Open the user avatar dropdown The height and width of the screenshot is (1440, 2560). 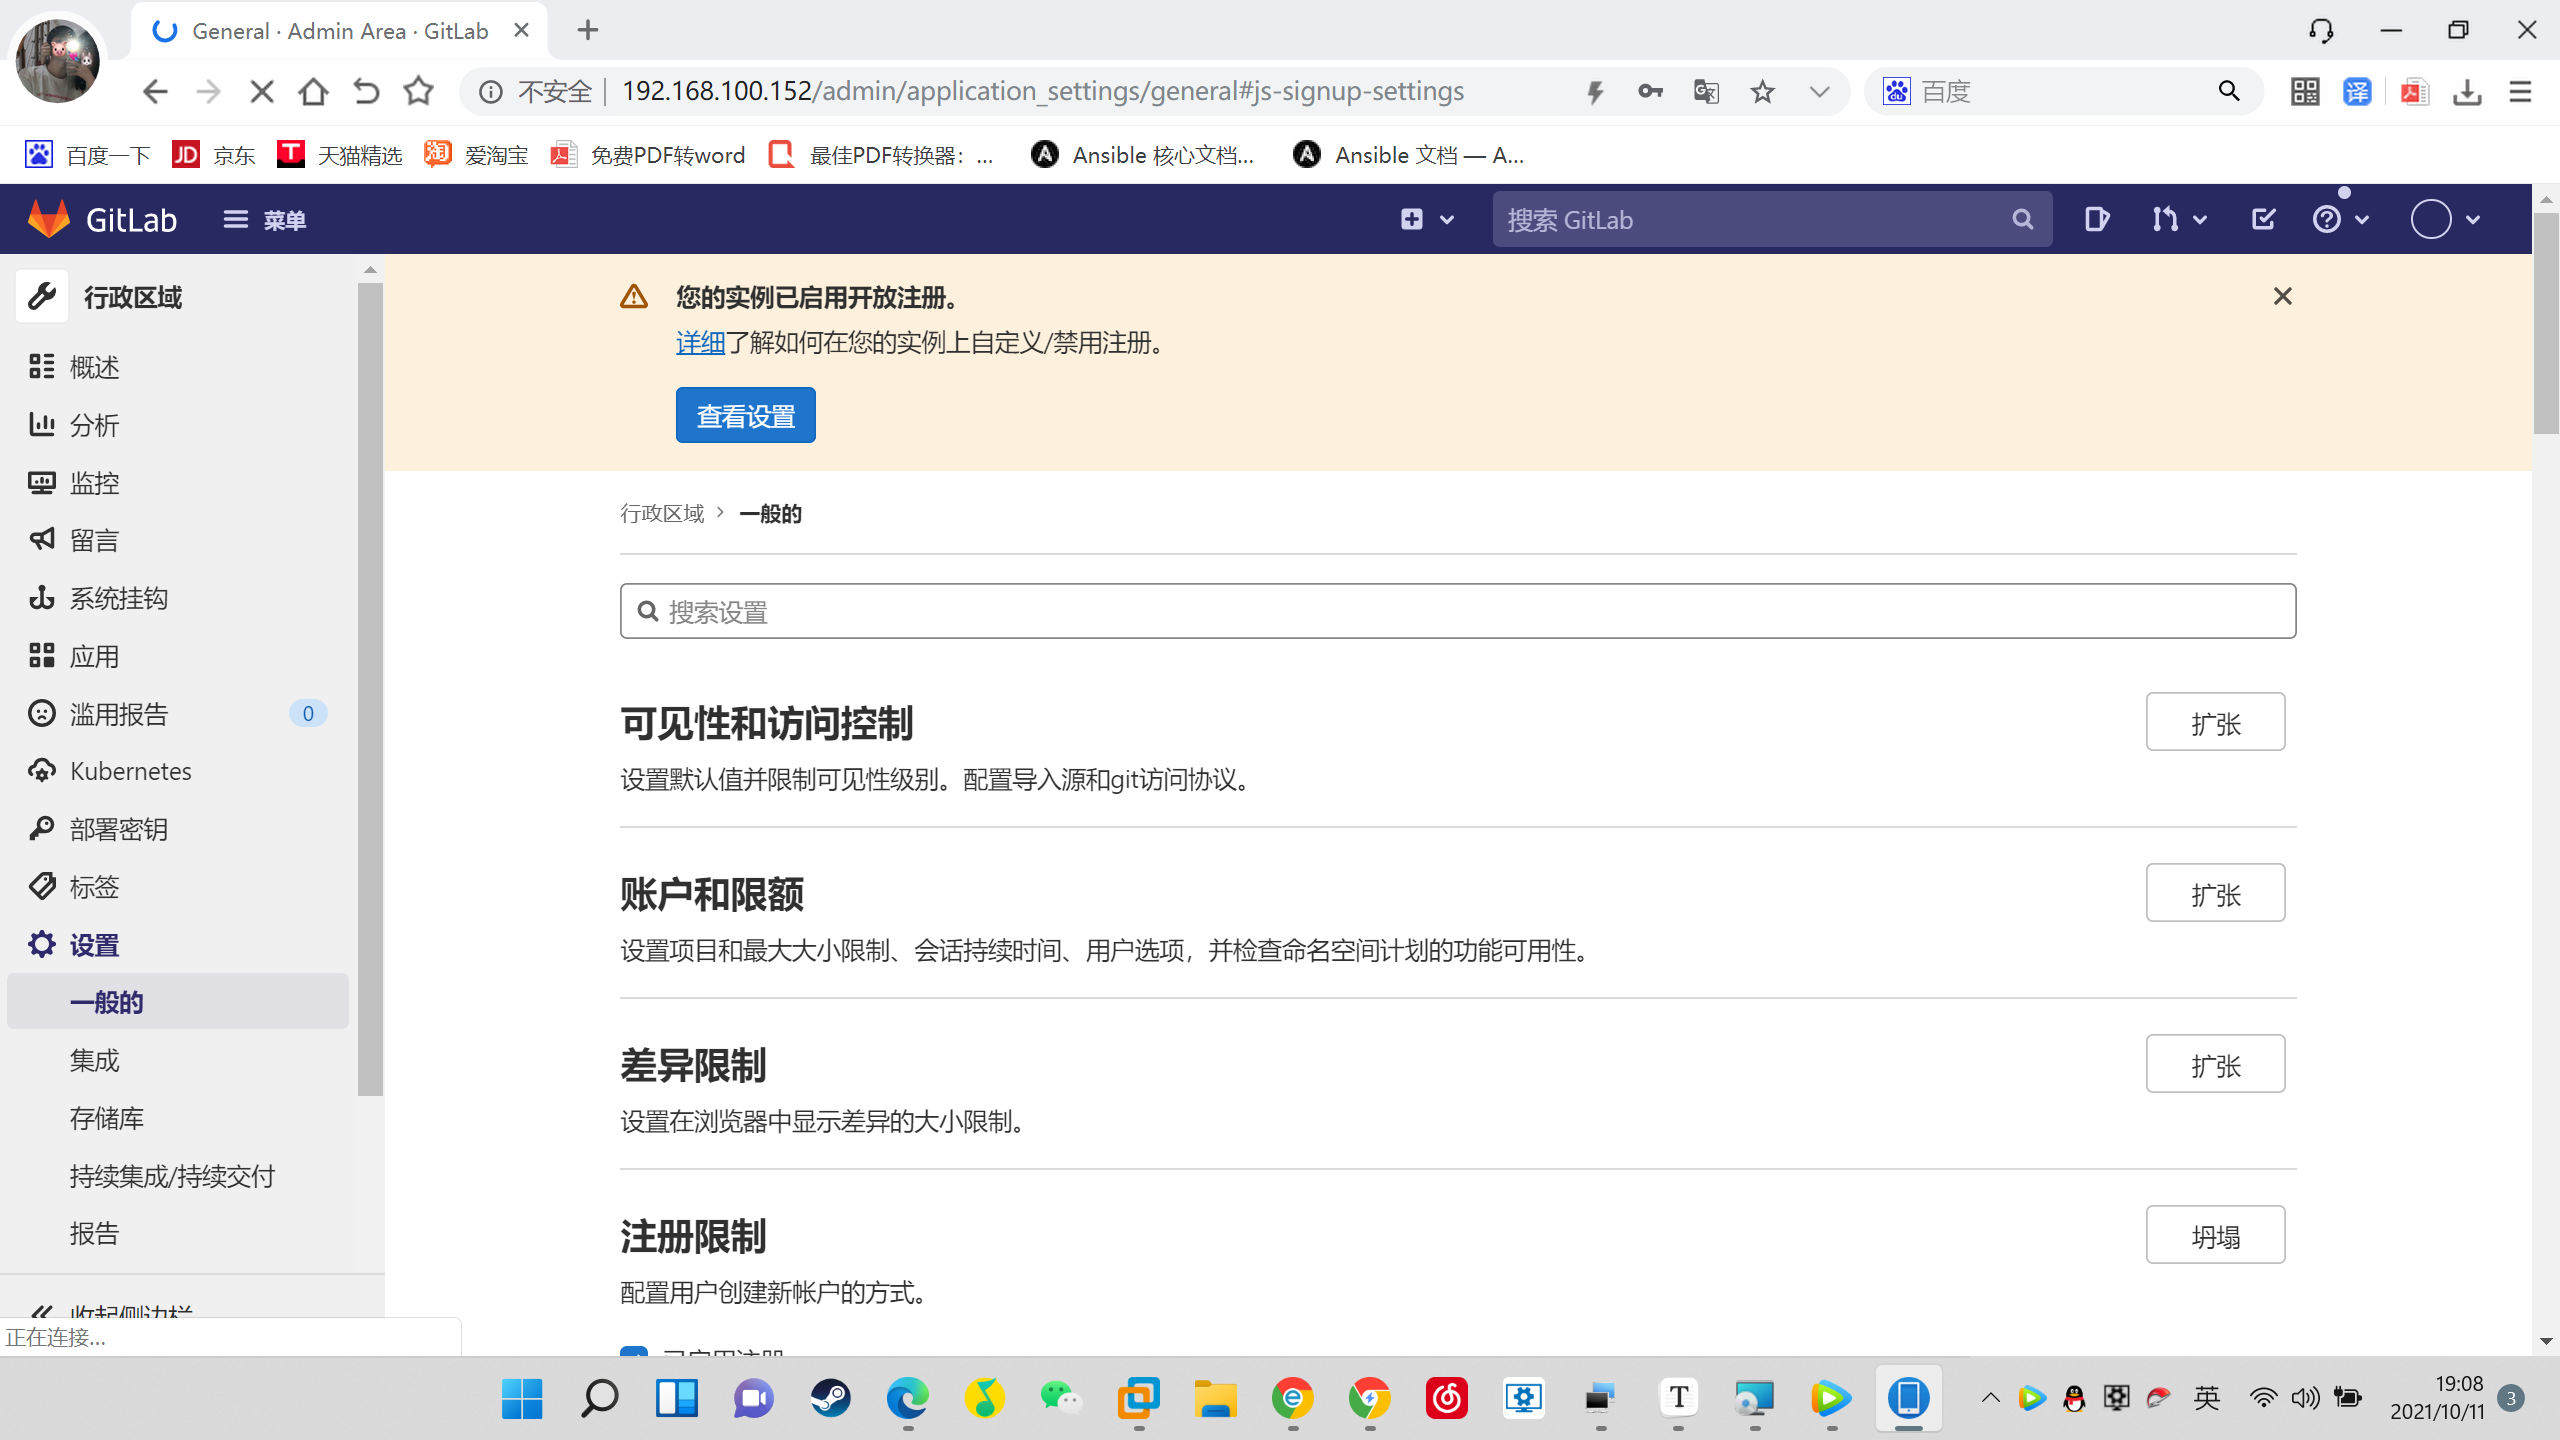2444,219
